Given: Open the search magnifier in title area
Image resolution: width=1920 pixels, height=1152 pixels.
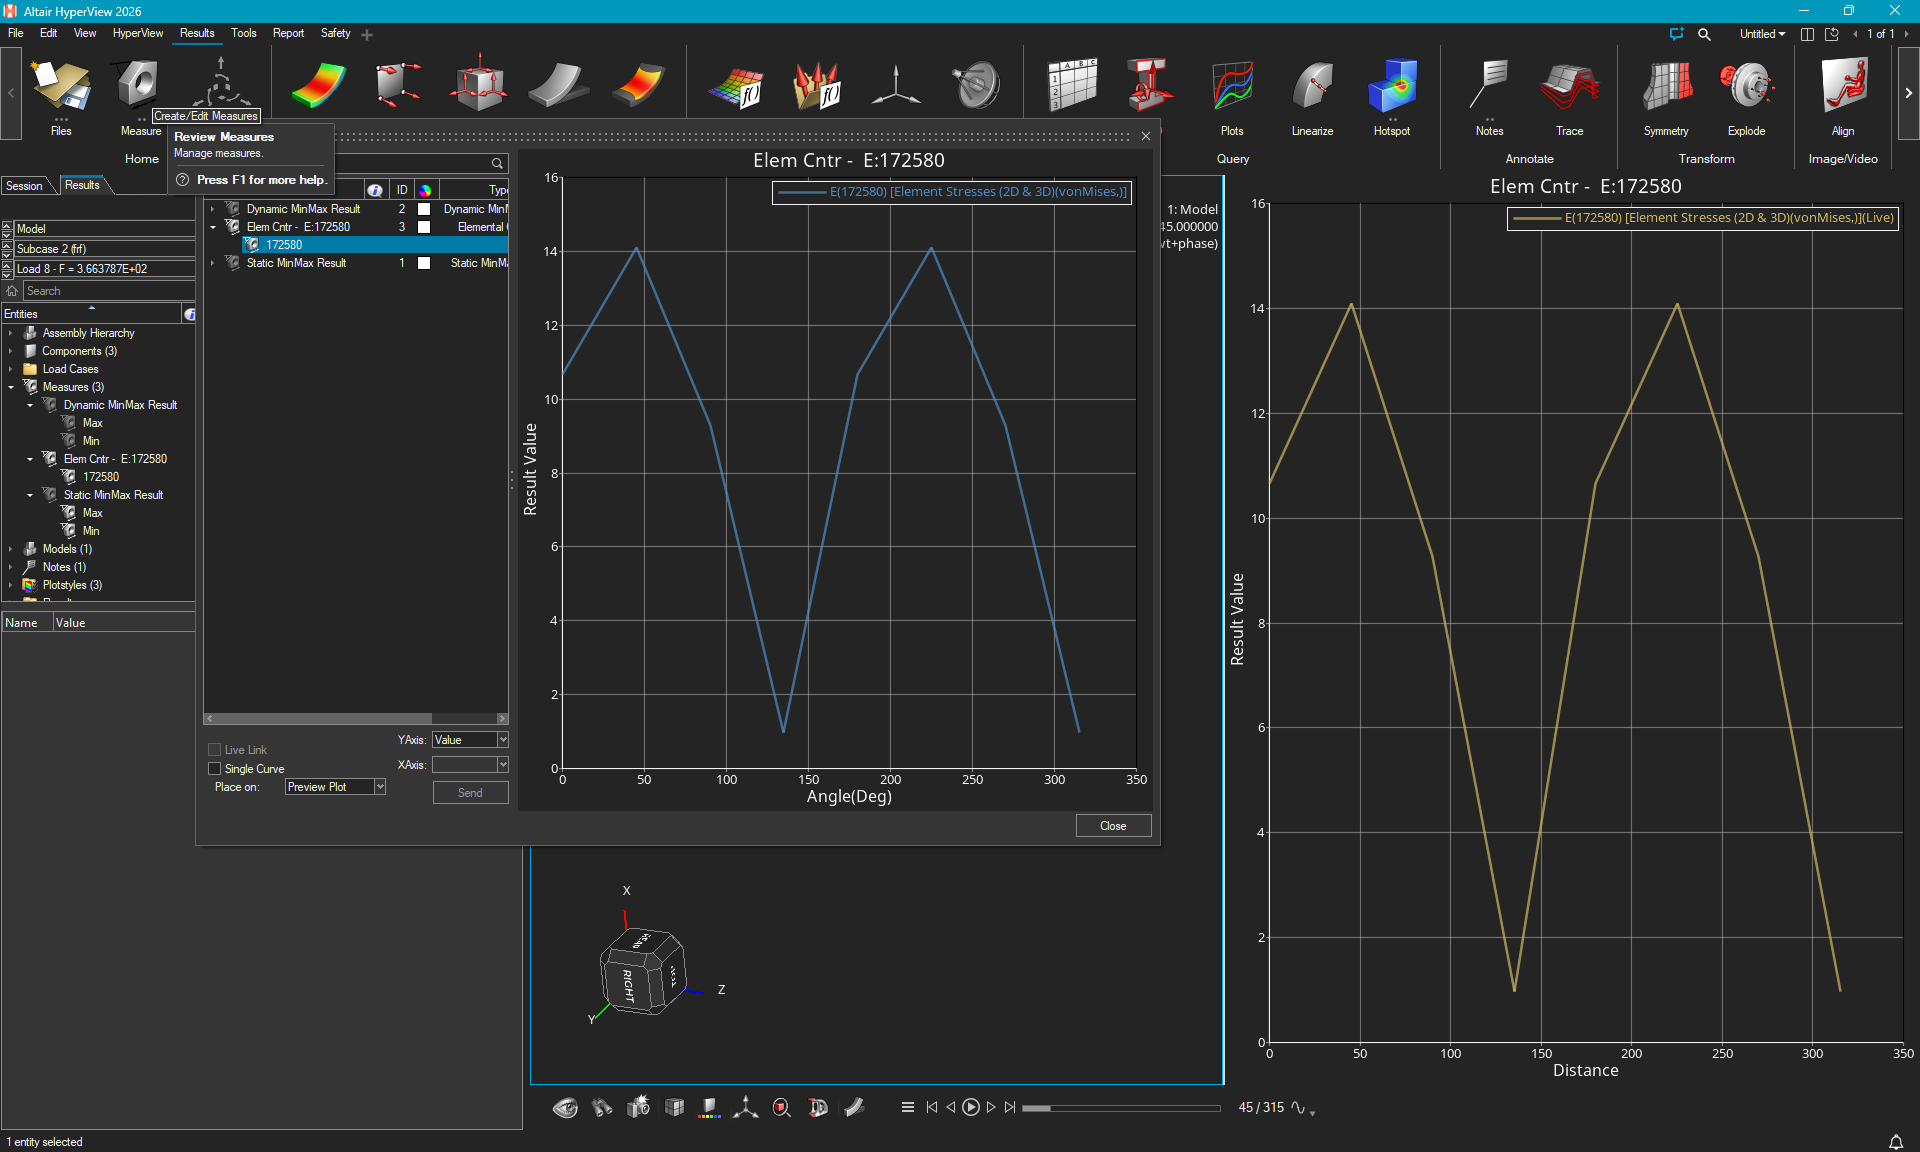Looking at the screenshot, I should pos(1704,34).
